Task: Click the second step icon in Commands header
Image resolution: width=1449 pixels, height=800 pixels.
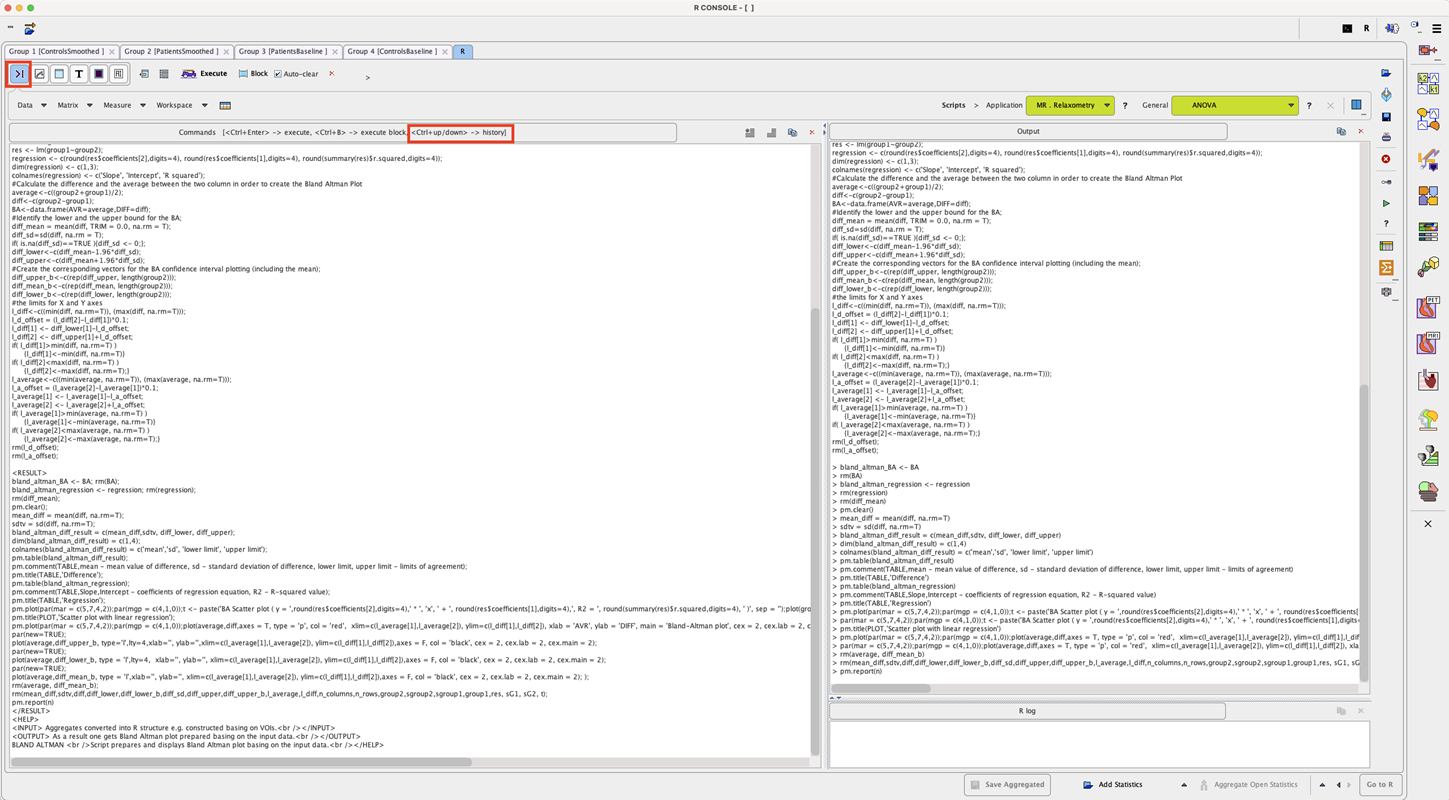Action: [771, 132]
